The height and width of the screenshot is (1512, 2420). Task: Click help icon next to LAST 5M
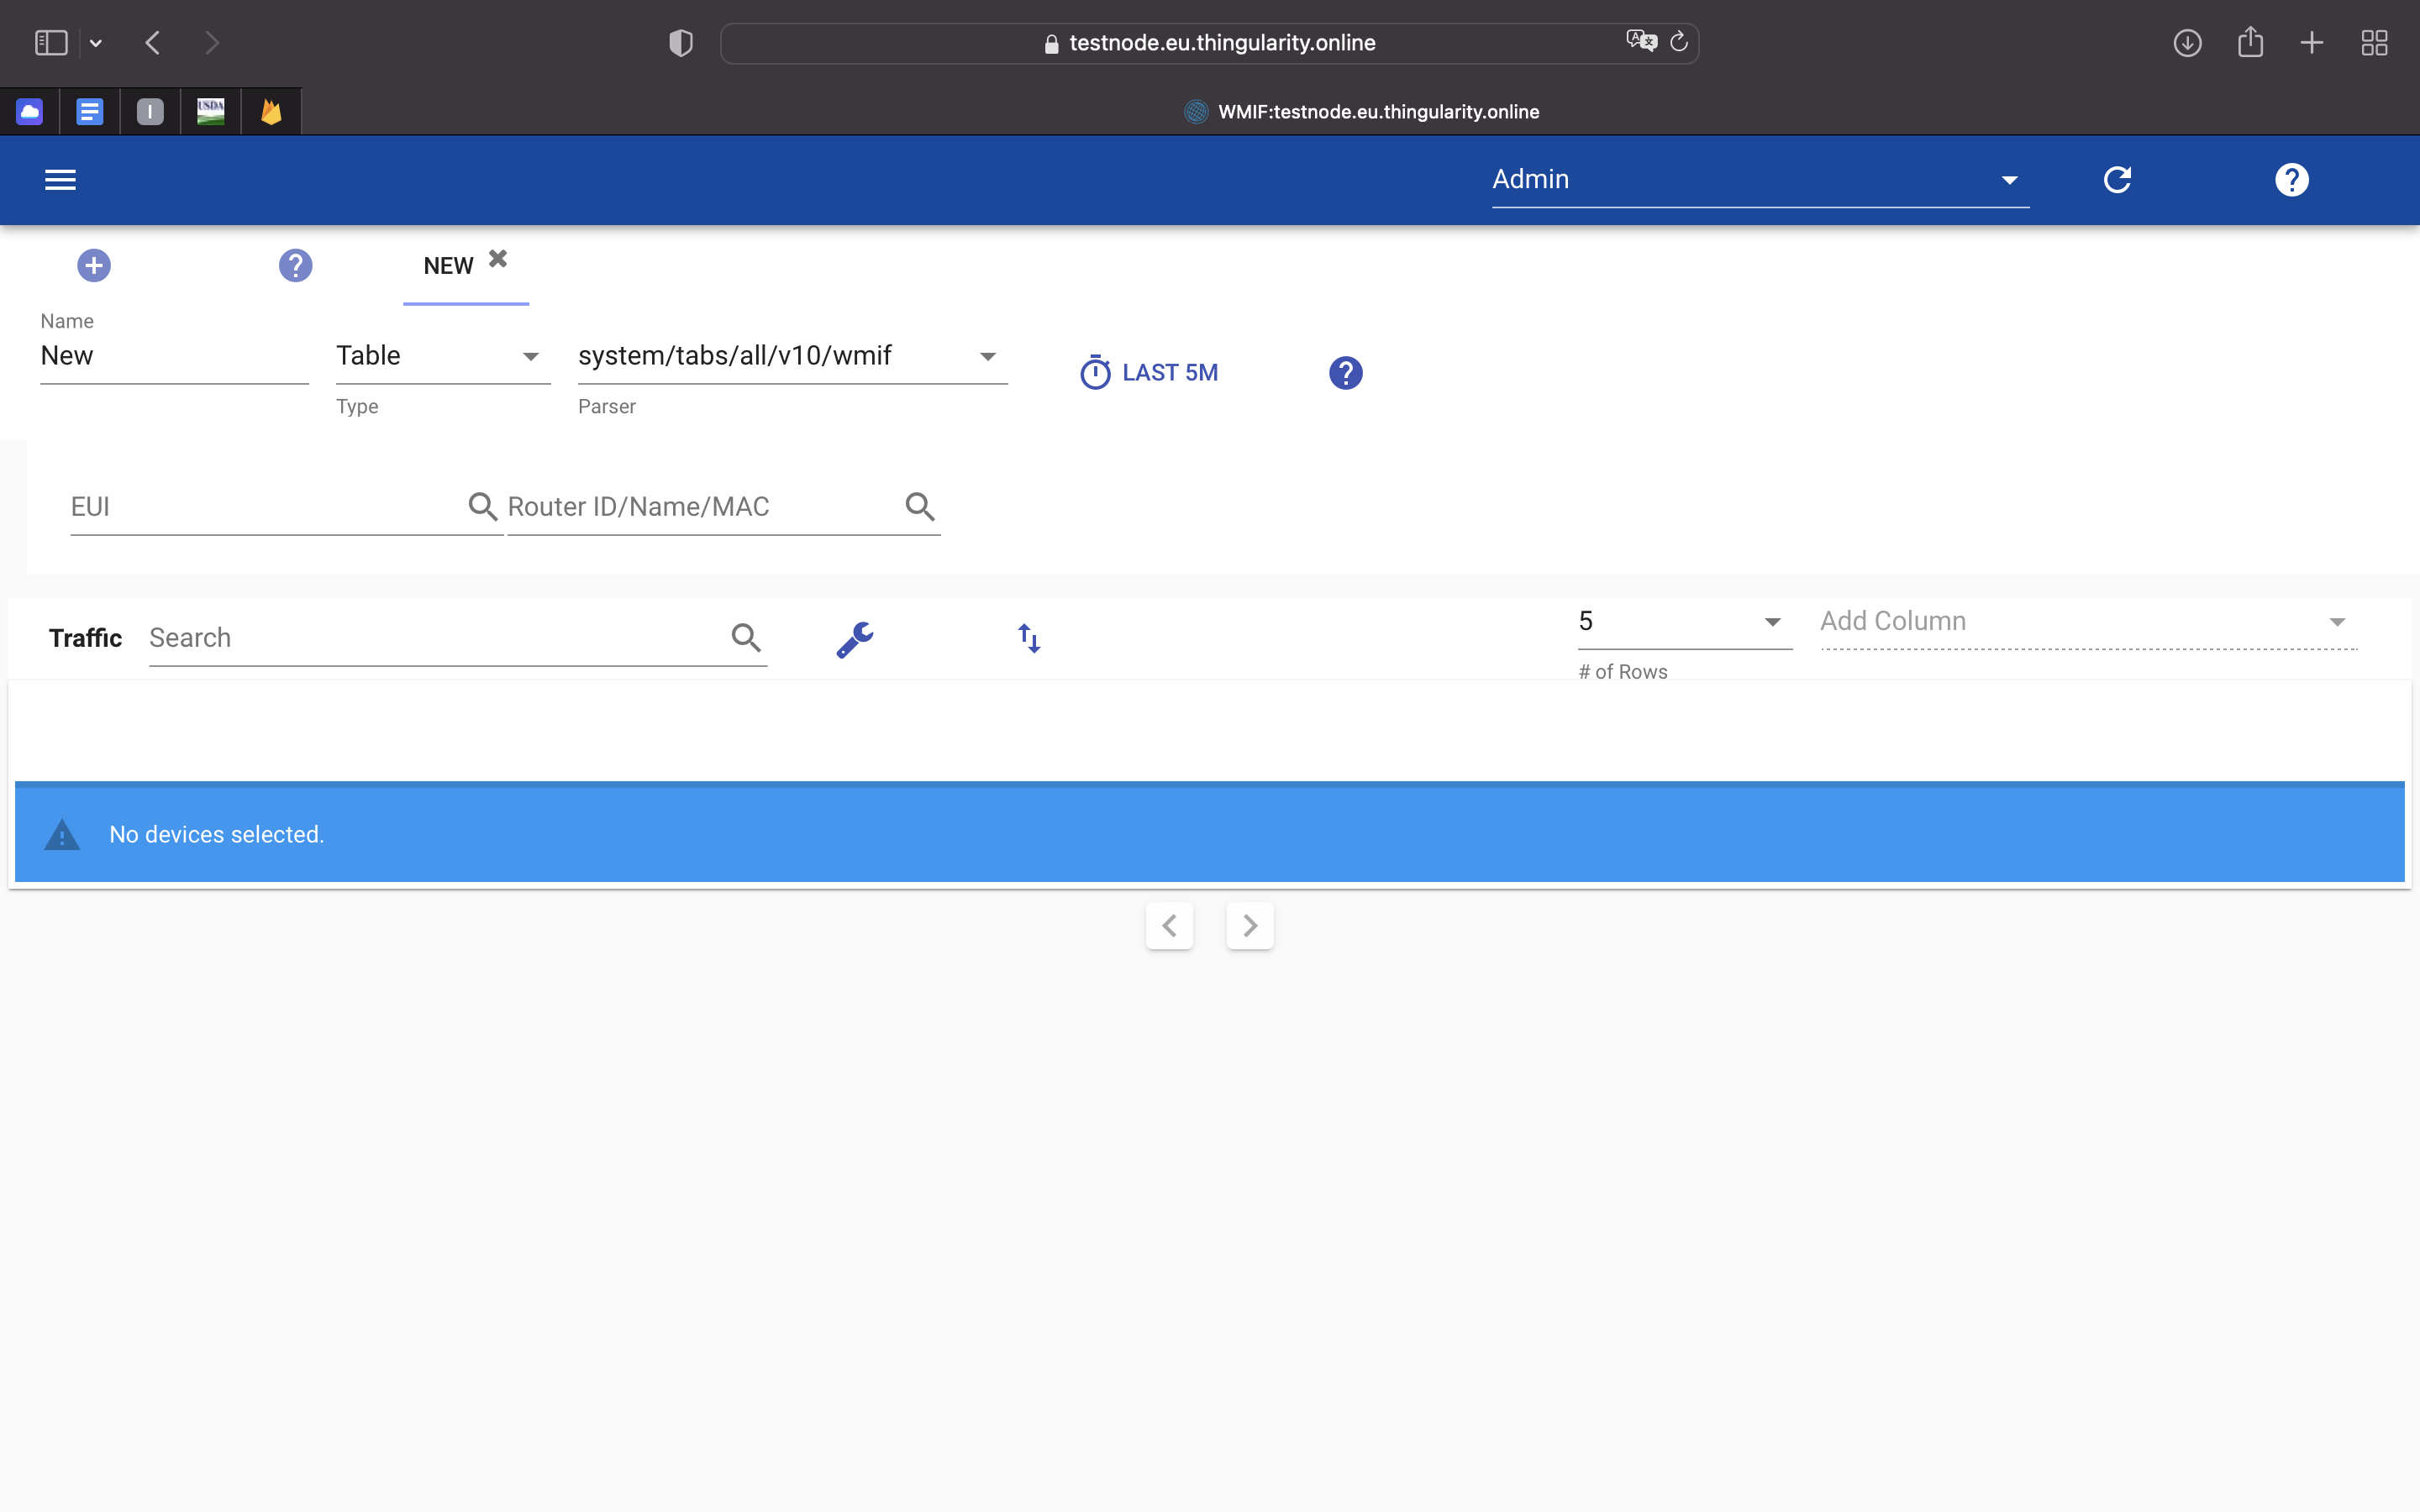pos(1345,373)
